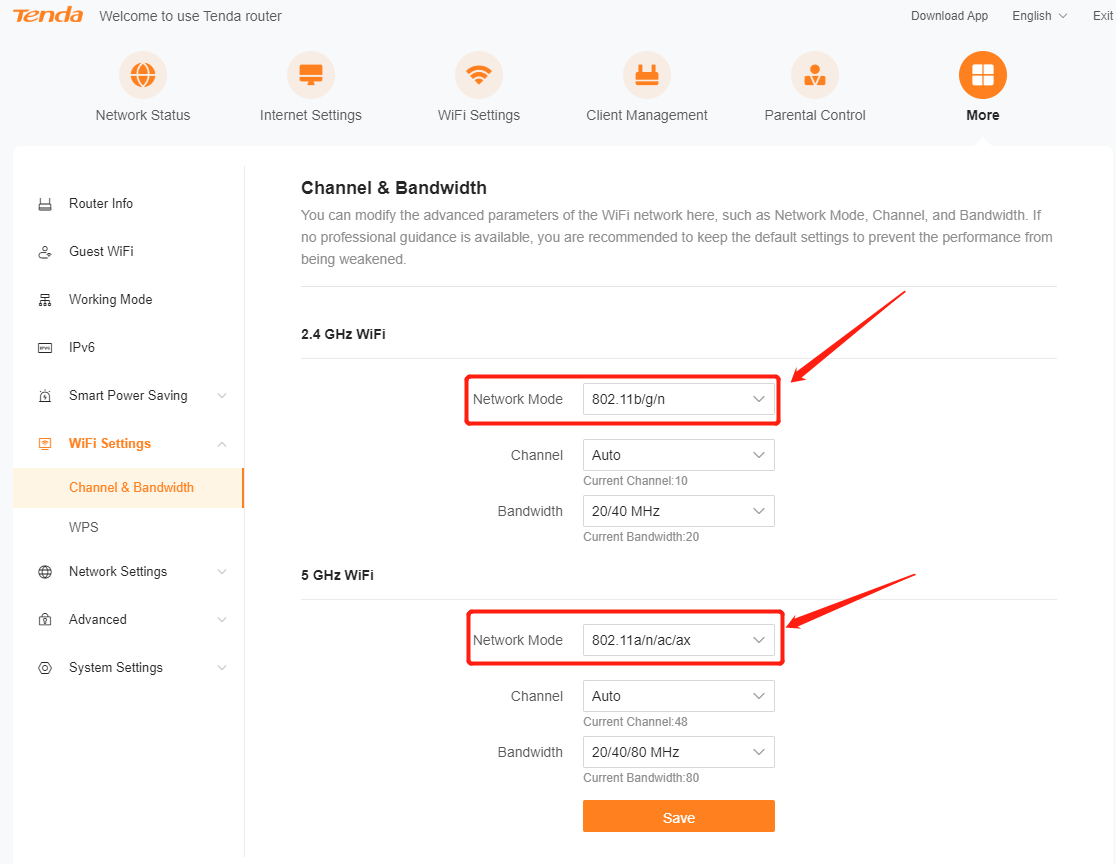This screenshot has height=864, width=1116.
Task: Switch to the WPS submenu item
Action: click(x=84, y=527)
